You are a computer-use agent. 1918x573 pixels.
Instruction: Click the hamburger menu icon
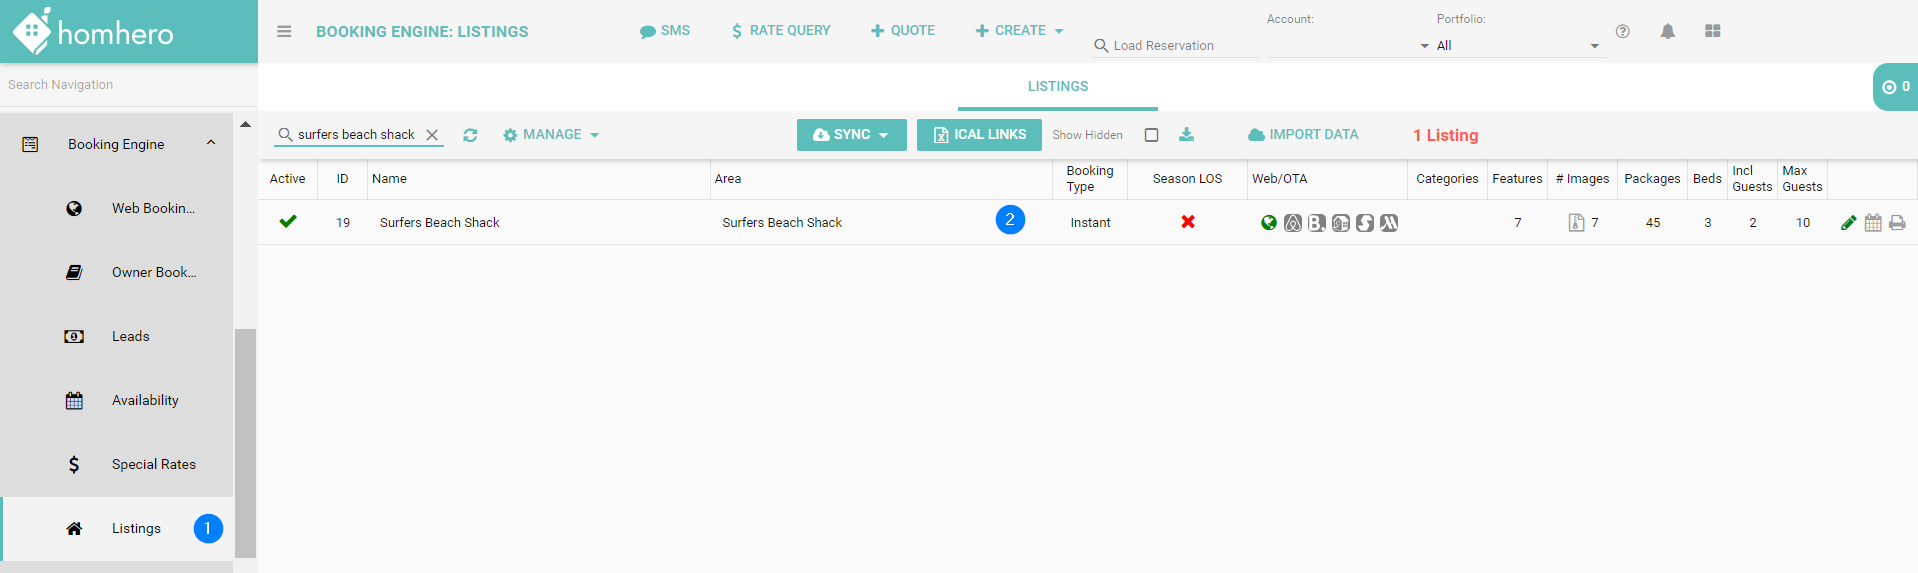point(284,32)
